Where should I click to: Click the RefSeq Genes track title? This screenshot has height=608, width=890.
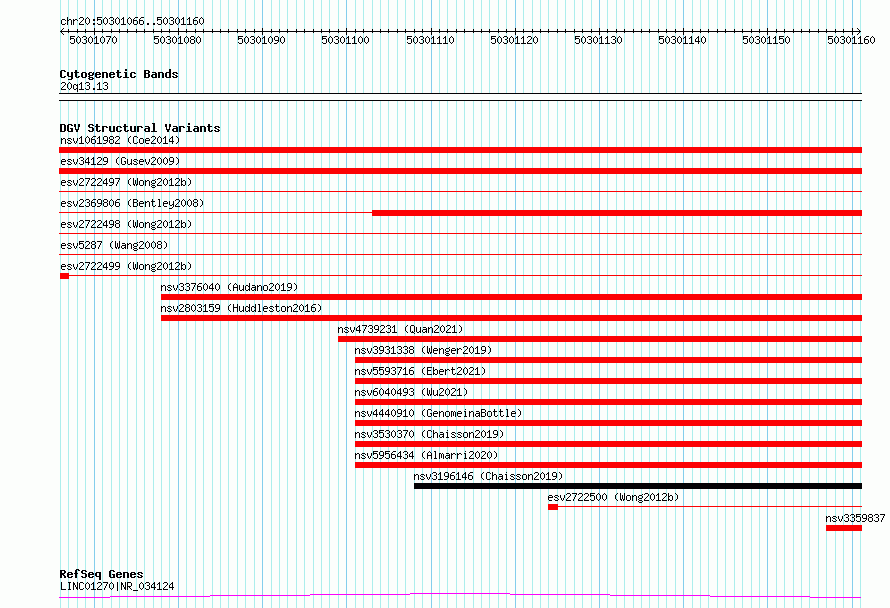tap(101, 574)
